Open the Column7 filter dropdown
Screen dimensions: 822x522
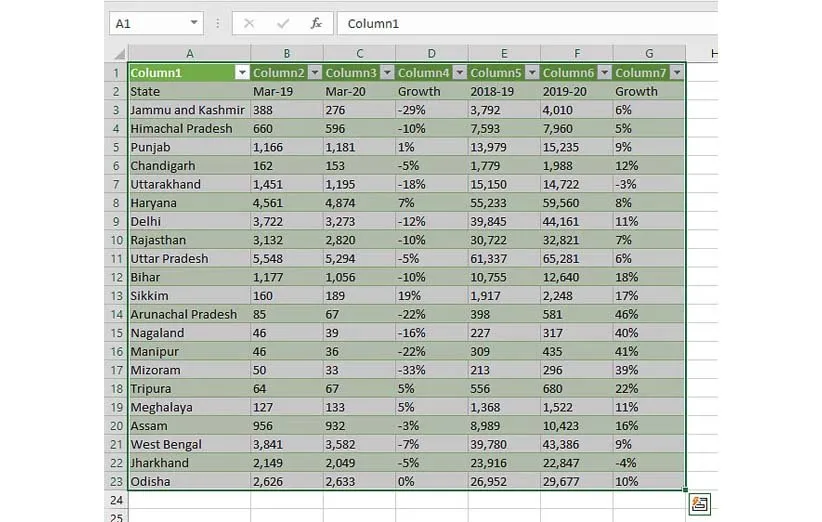coord(677,73)
